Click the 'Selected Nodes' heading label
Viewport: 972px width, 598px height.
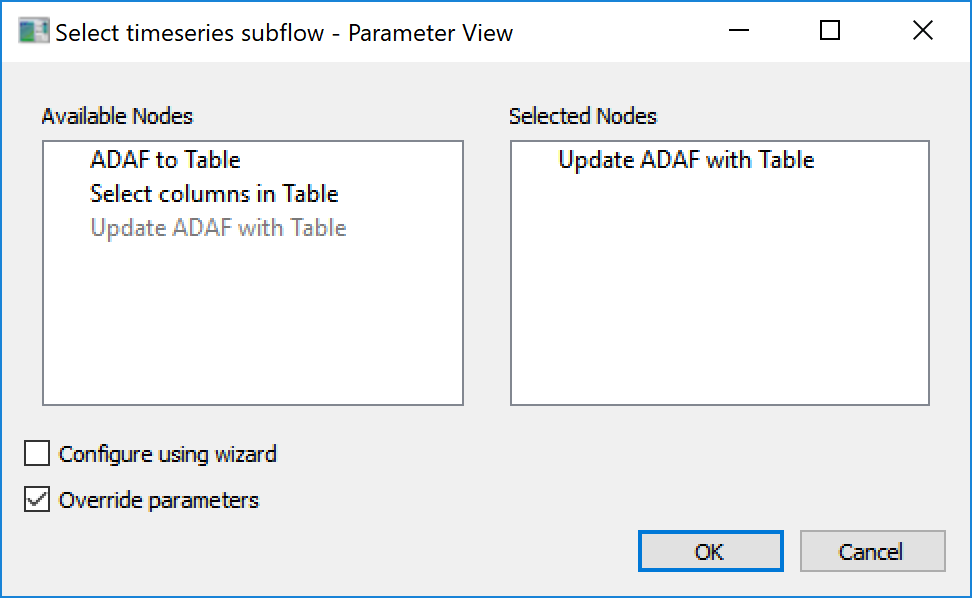point(582,116)
